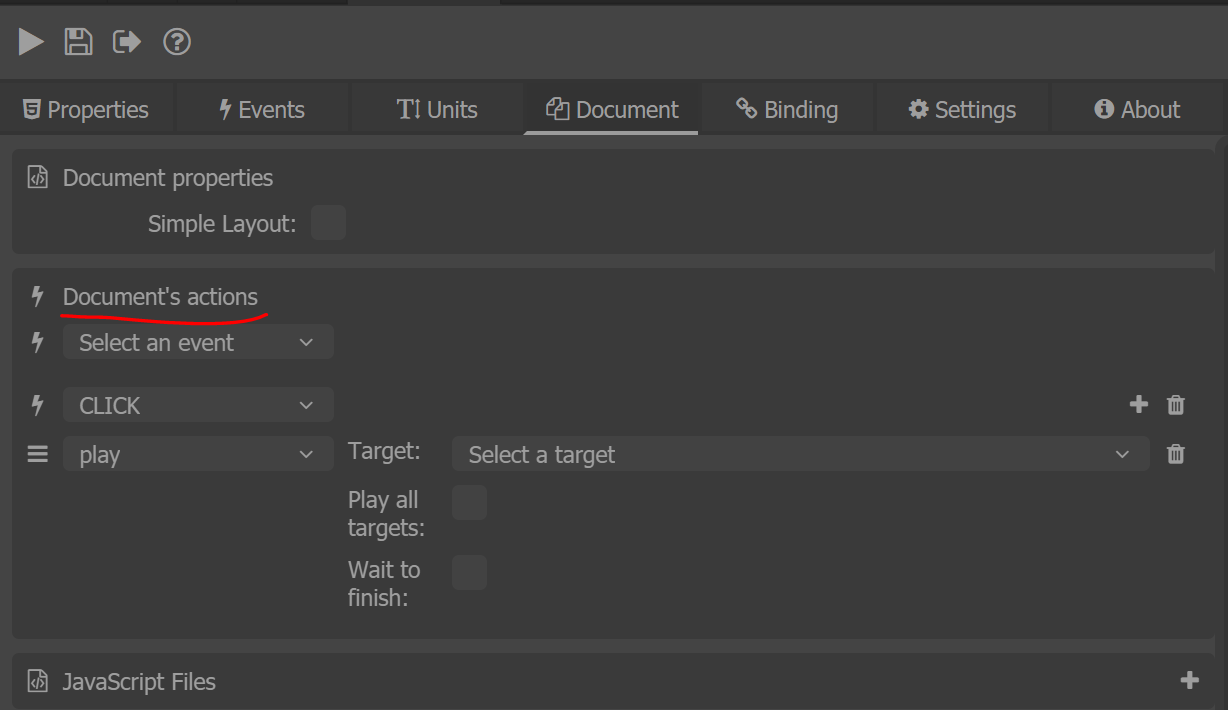Image resolution: width=1228 pixels, height=710 pixels.
Task: Delete the CLICK event with trash icon
Action: click(1176, 405)
